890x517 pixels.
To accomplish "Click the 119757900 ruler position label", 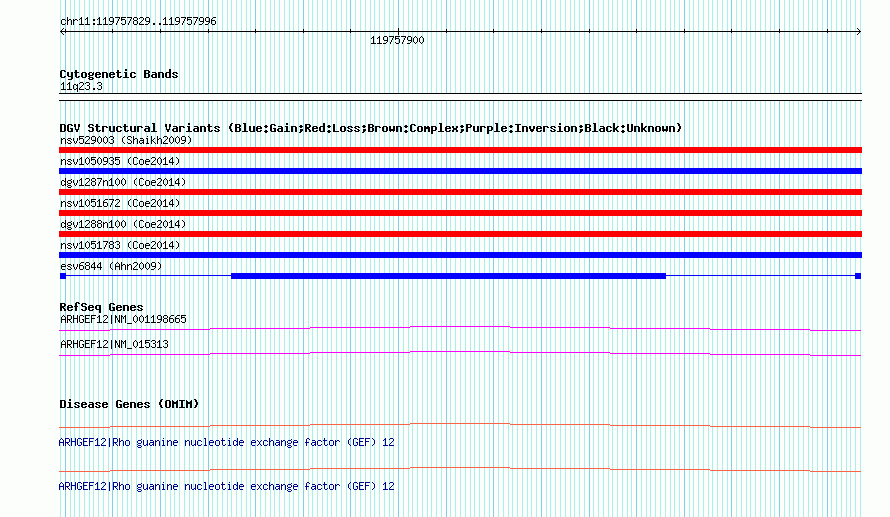I will [397, 40].
